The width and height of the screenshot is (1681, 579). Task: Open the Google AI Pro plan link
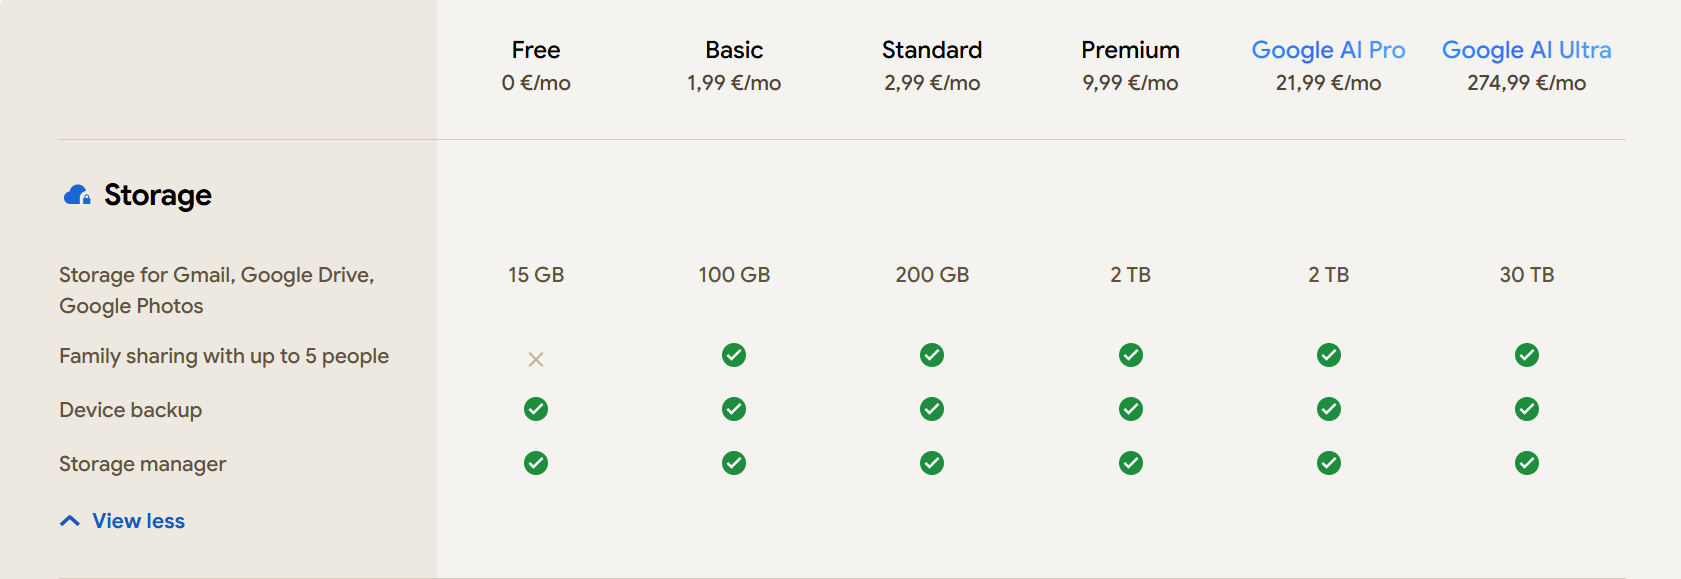(x=1328, y=50)
